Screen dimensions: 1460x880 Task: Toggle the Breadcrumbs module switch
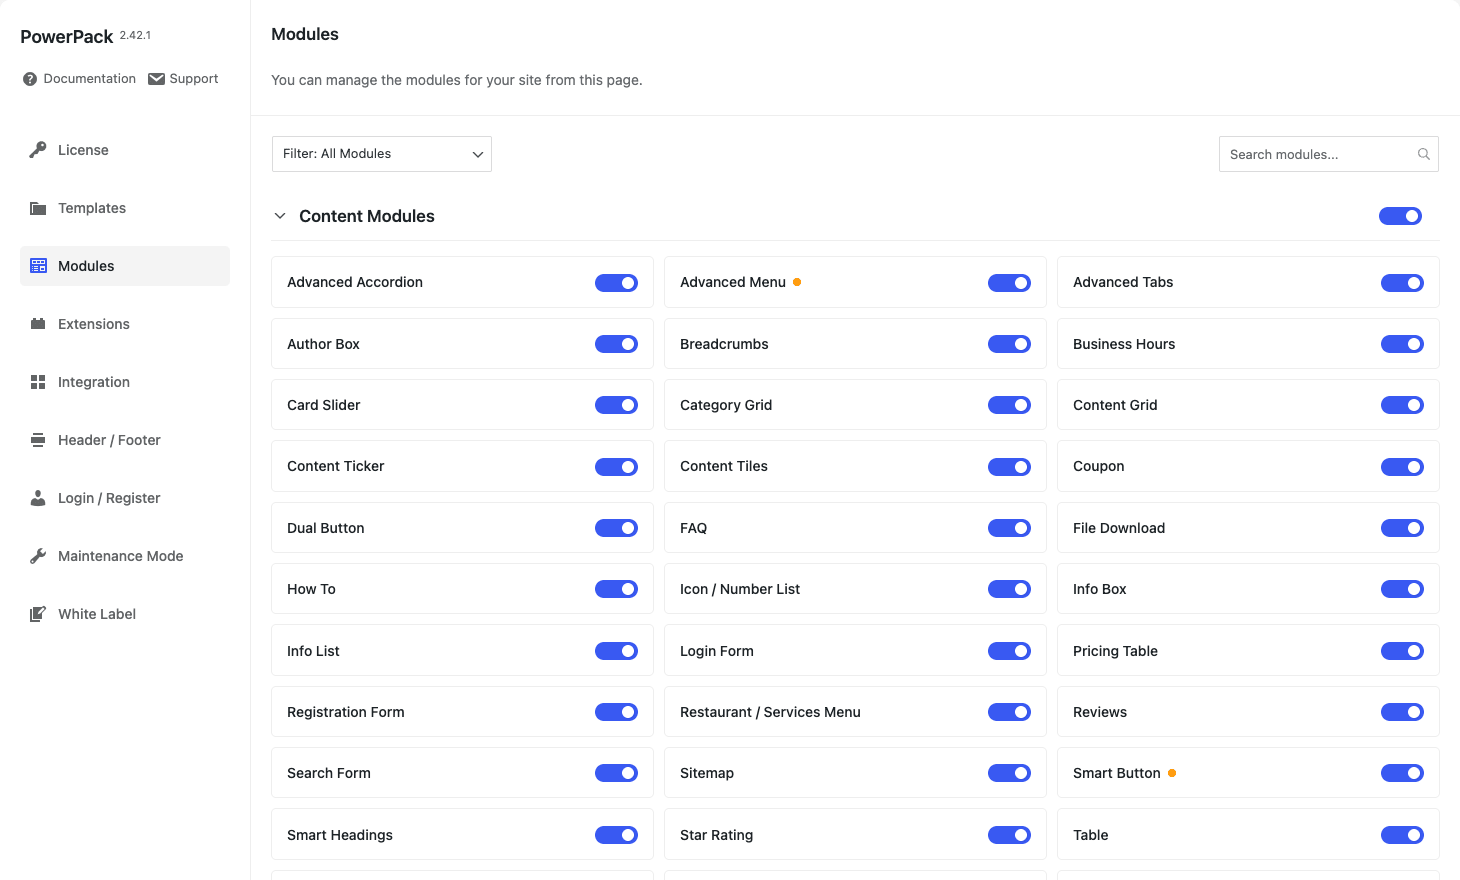(1009, 344)
